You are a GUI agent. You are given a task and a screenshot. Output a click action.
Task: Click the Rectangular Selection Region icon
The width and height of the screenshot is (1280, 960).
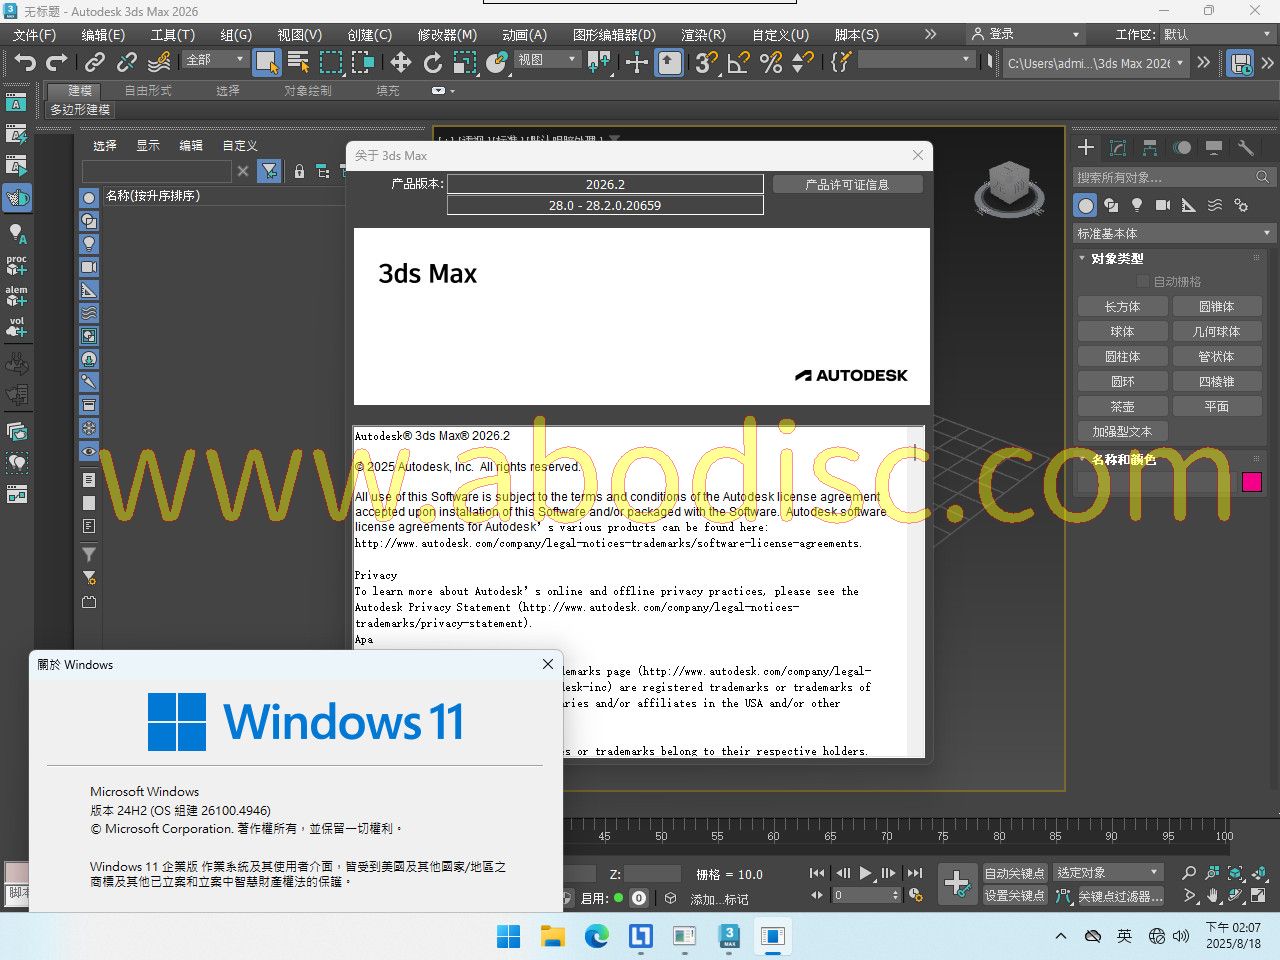(331, 63)
